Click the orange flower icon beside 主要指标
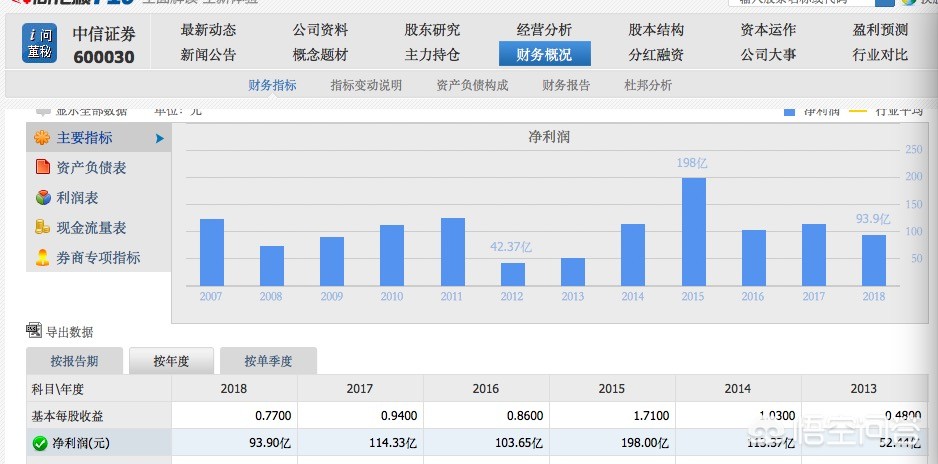 click(x=42, y=138)
